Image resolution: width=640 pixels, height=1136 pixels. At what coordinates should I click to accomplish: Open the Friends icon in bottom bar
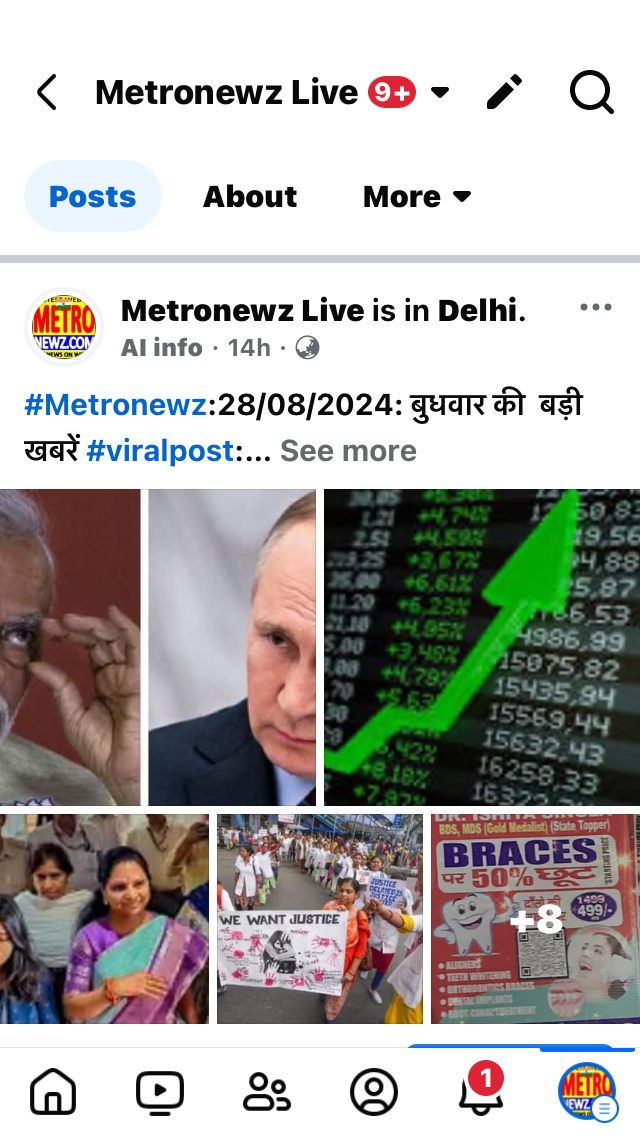(266, 1092)
